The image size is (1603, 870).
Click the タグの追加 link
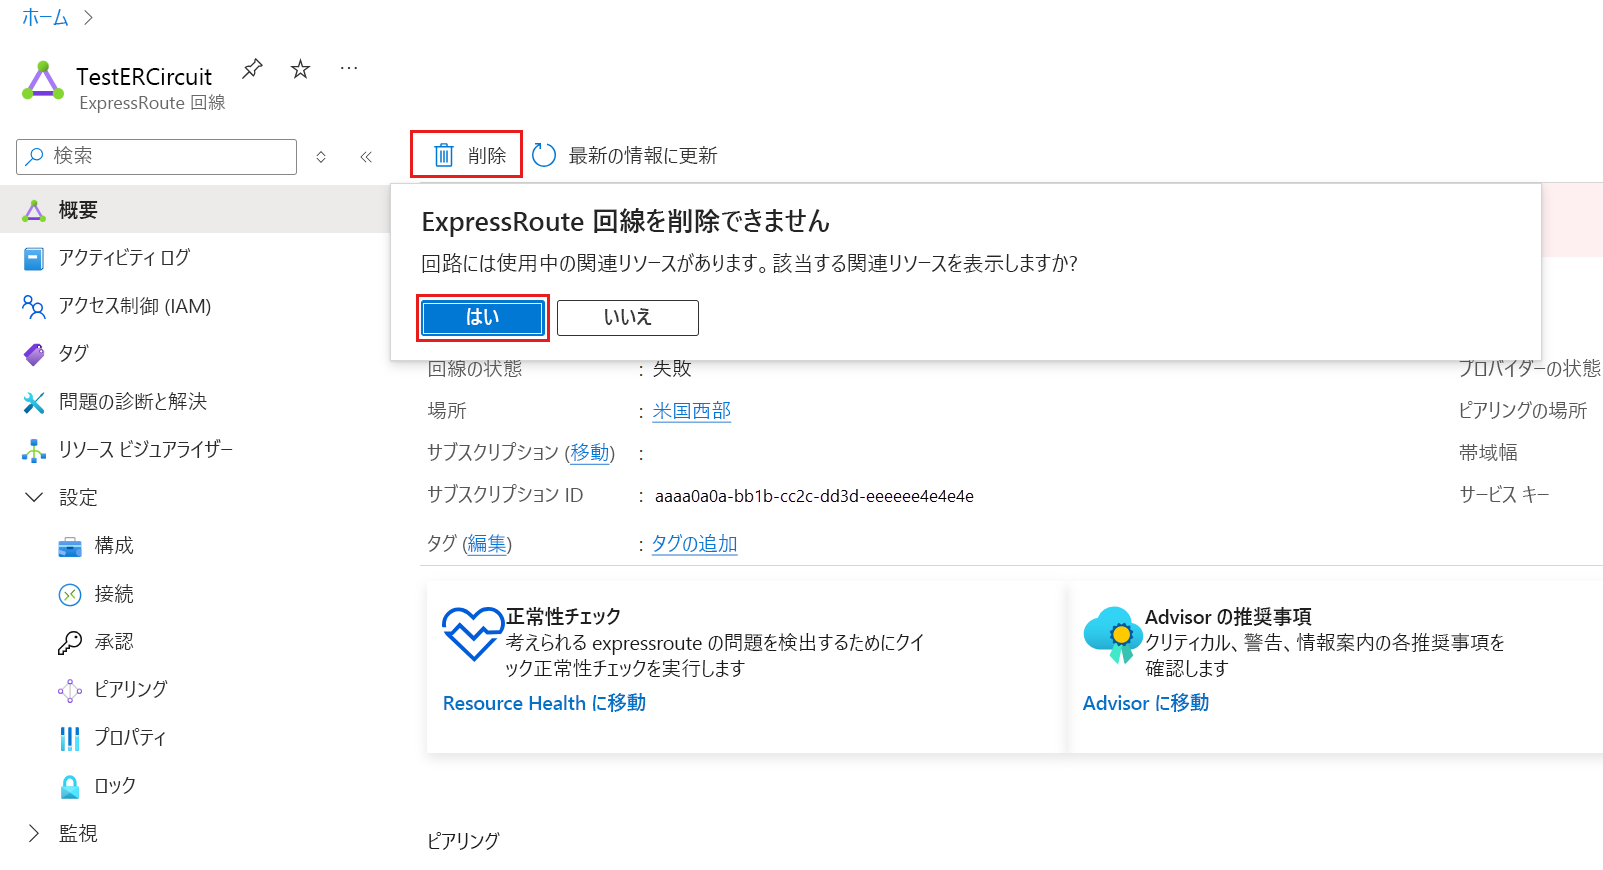coord(695,544)
